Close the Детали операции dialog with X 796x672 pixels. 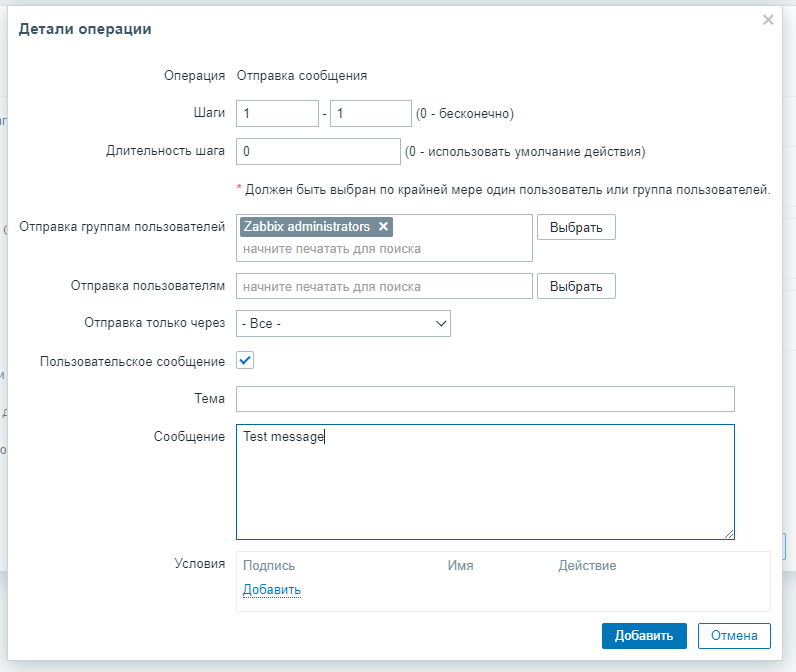click(x=768, y=19)
